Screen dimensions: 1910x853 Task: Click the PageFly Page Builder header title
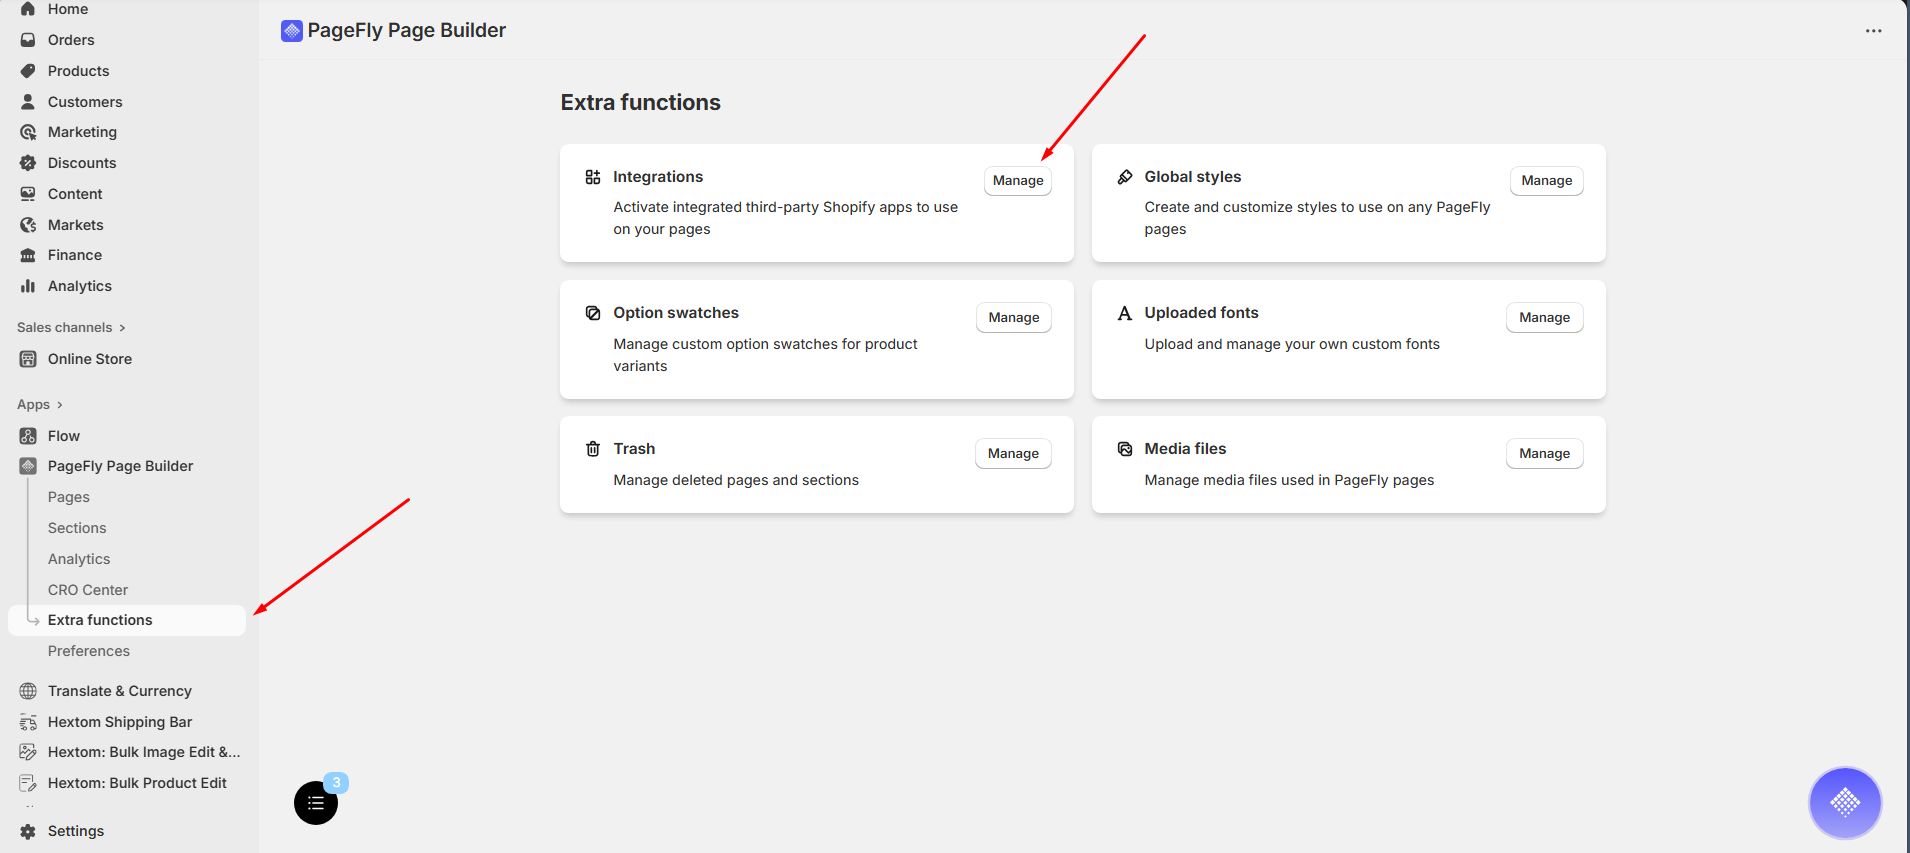407,31
